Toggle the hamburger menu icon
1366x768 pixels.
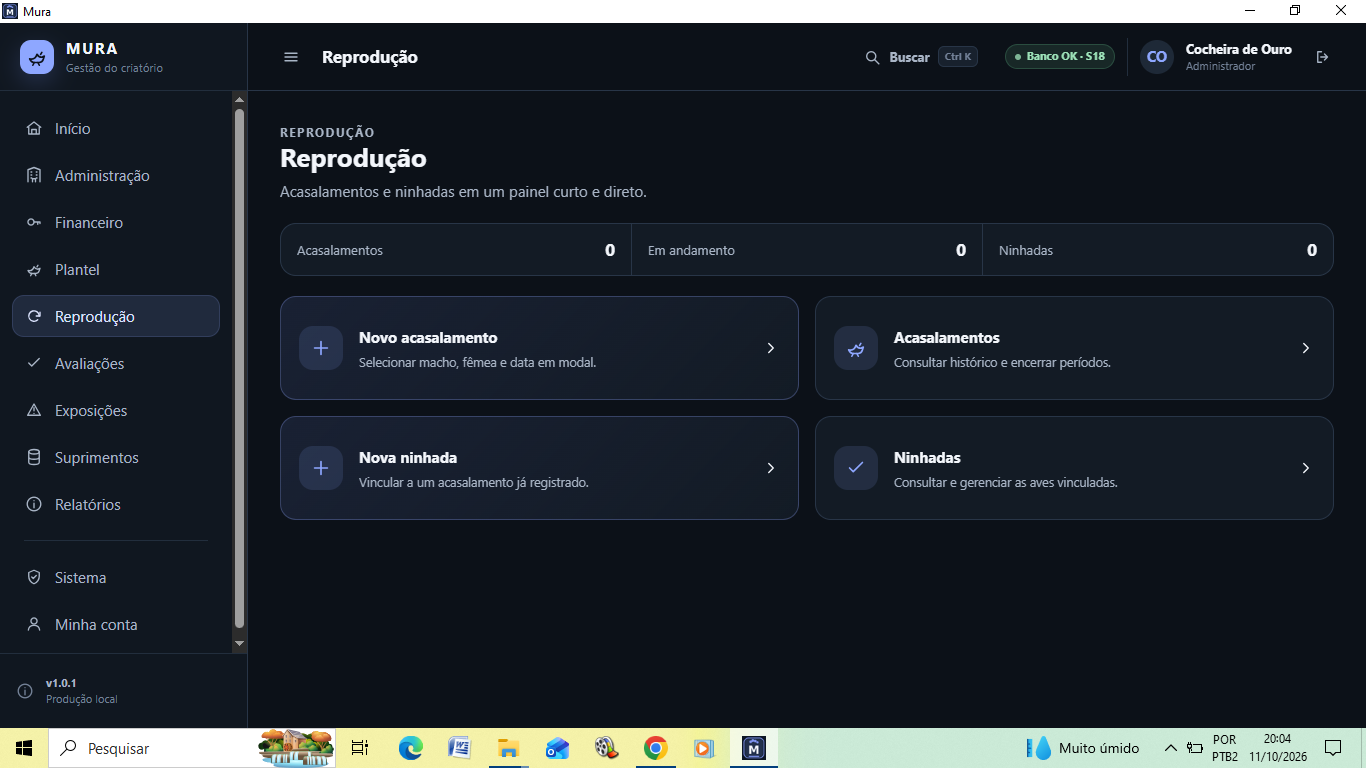coord(291,57)
